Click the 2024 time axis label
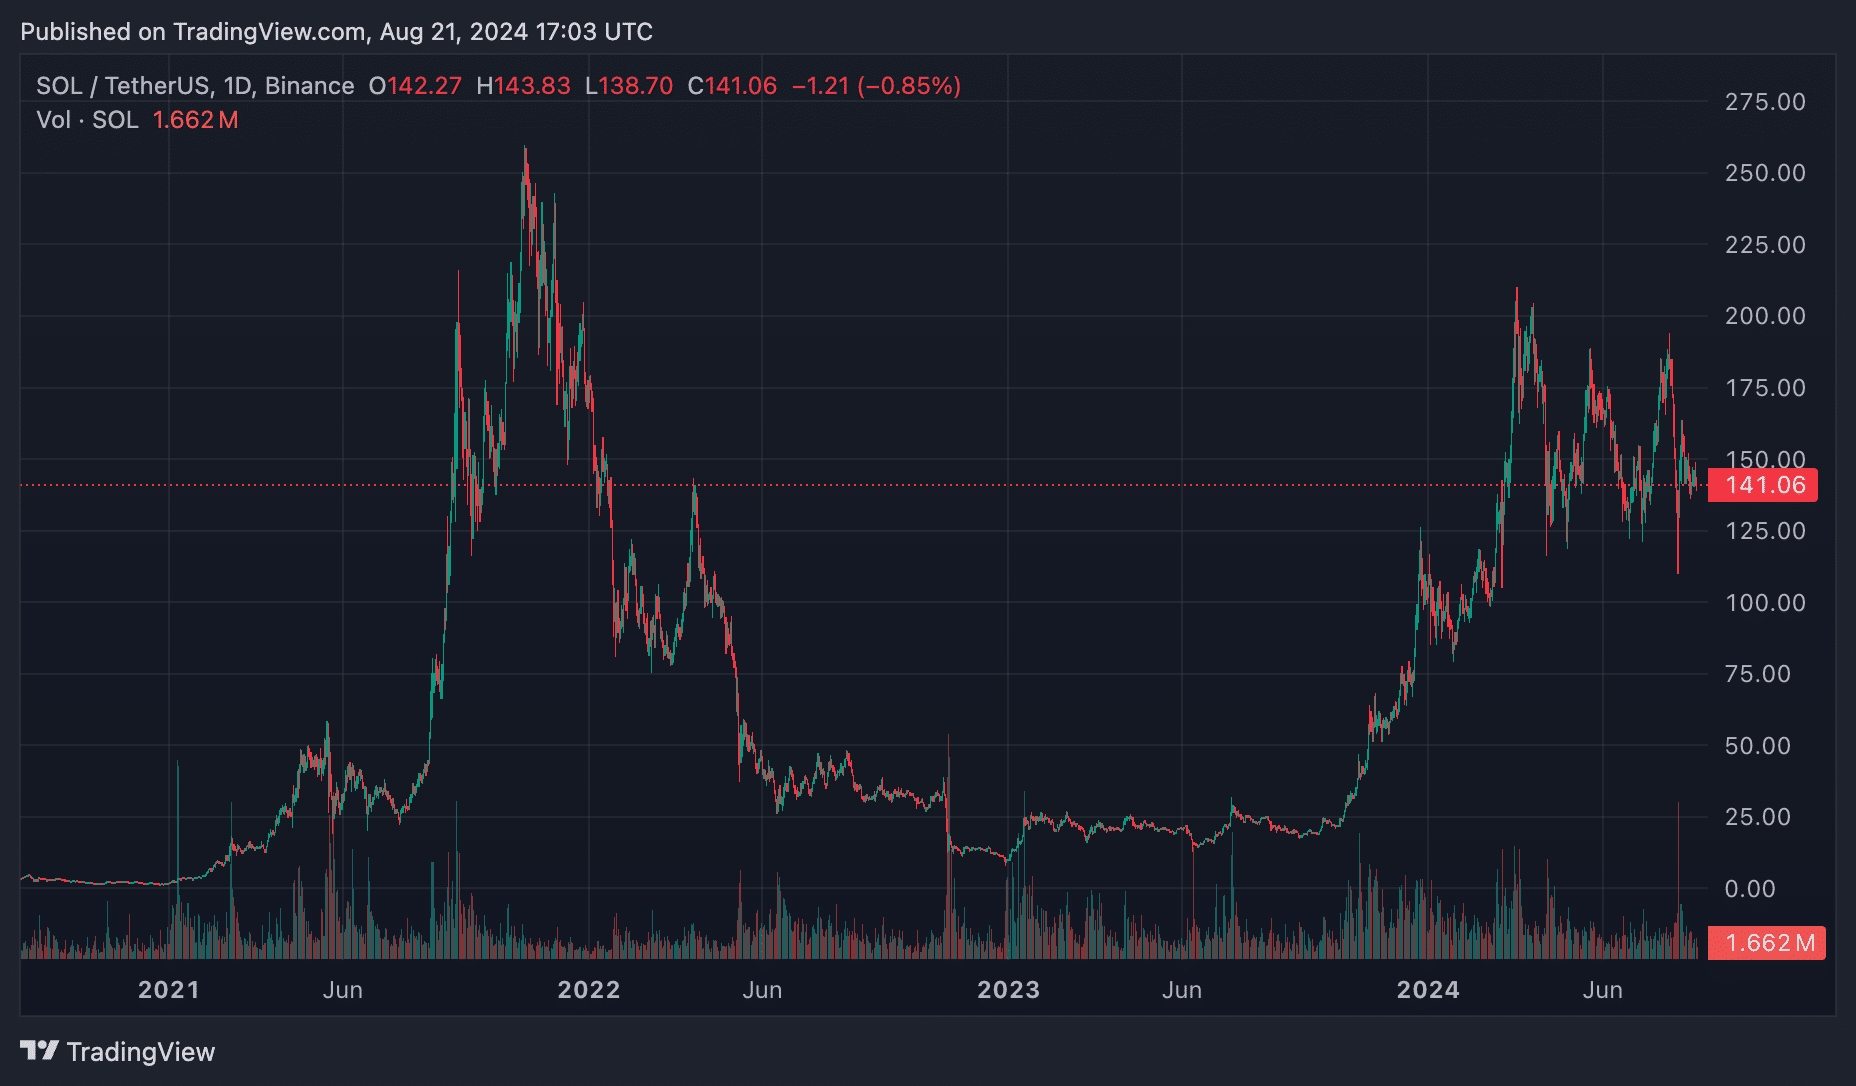The height and width of the screenshot is (1086, 1856). (1428, 990)
